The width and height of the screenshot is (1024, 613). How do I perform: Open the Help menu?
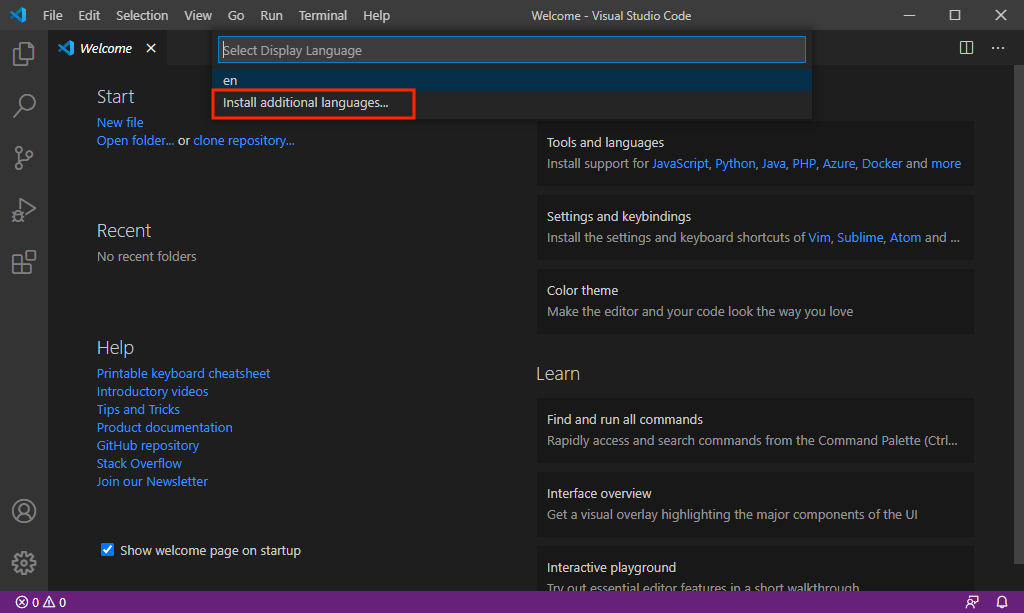[x=376, y=15]
